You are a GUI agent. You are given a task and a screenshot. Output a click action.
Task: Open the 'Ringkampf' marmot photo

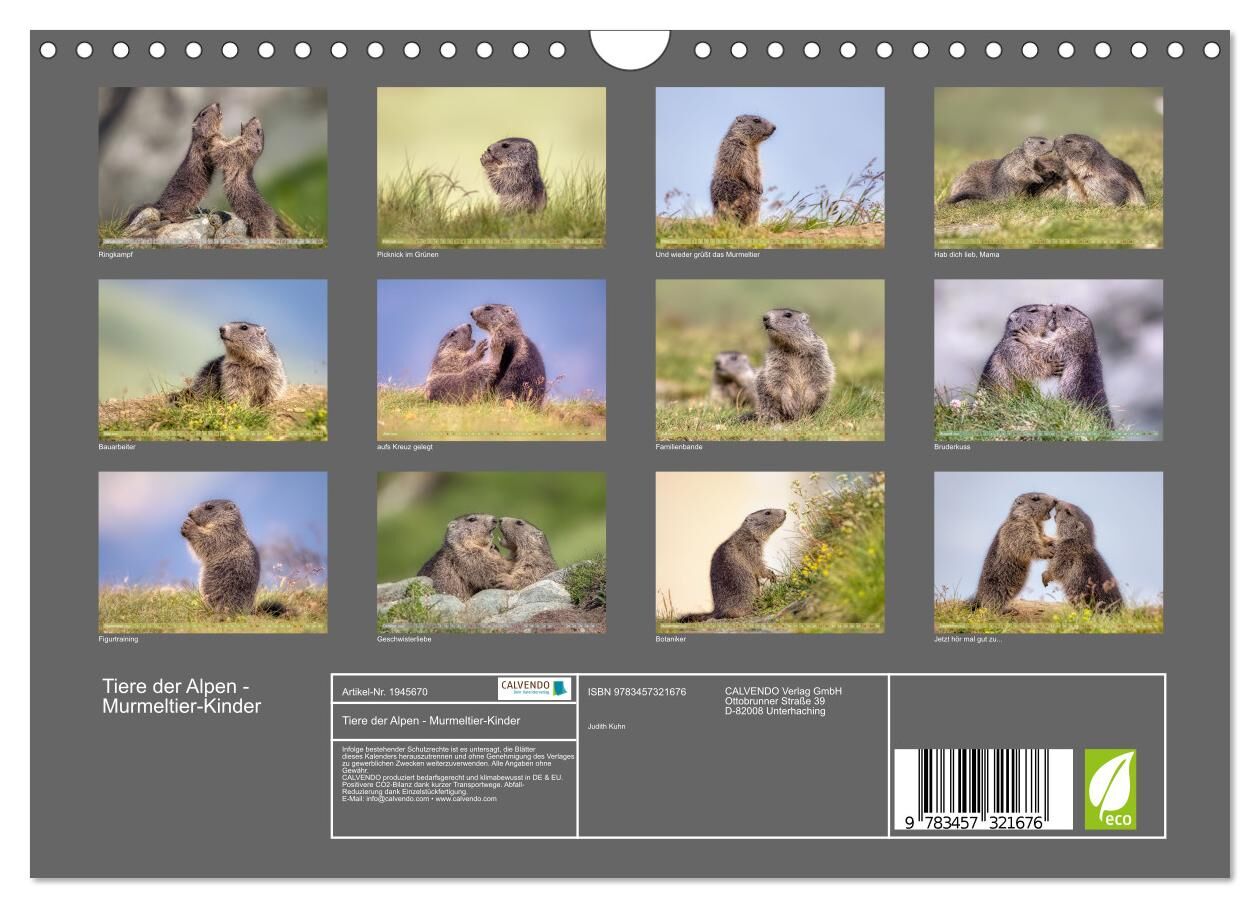click(x=212, y=167)
